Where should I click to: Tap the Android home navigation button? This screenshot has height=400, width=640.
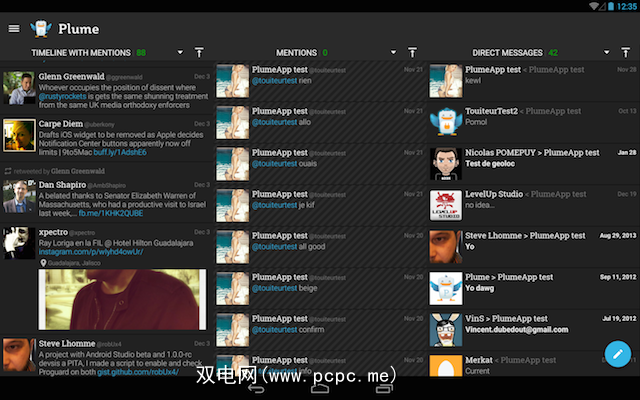tap(320, 388)
